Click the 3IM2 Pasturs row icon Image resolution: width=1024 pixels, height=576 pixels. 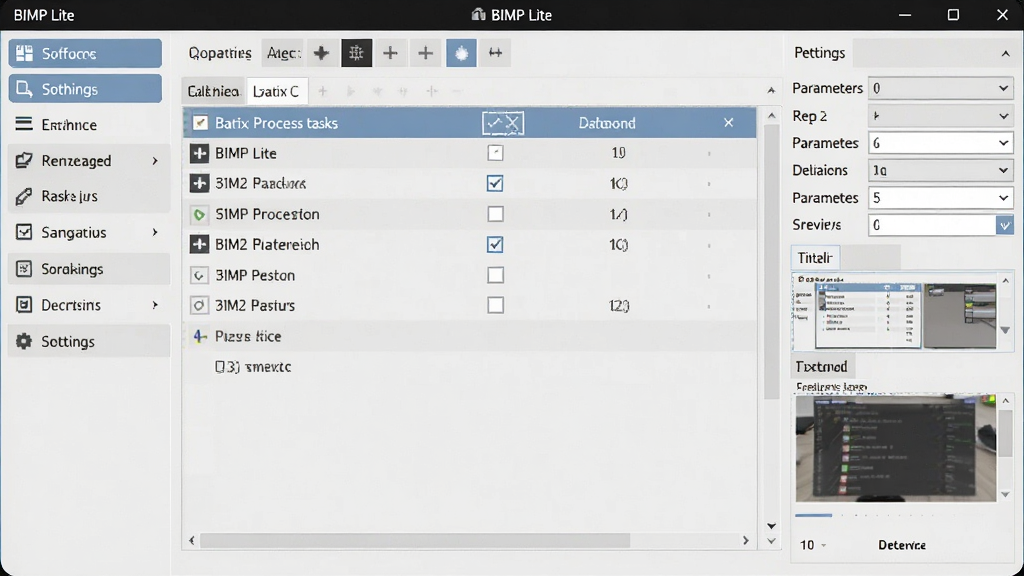coord(199,305)
